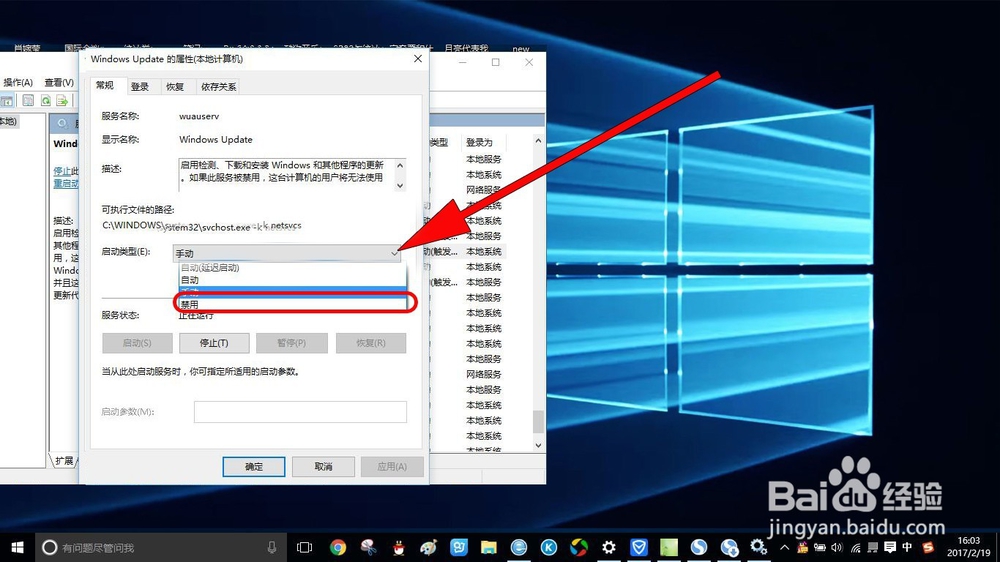Click the 登录为 column header

(x=480, y=142)
